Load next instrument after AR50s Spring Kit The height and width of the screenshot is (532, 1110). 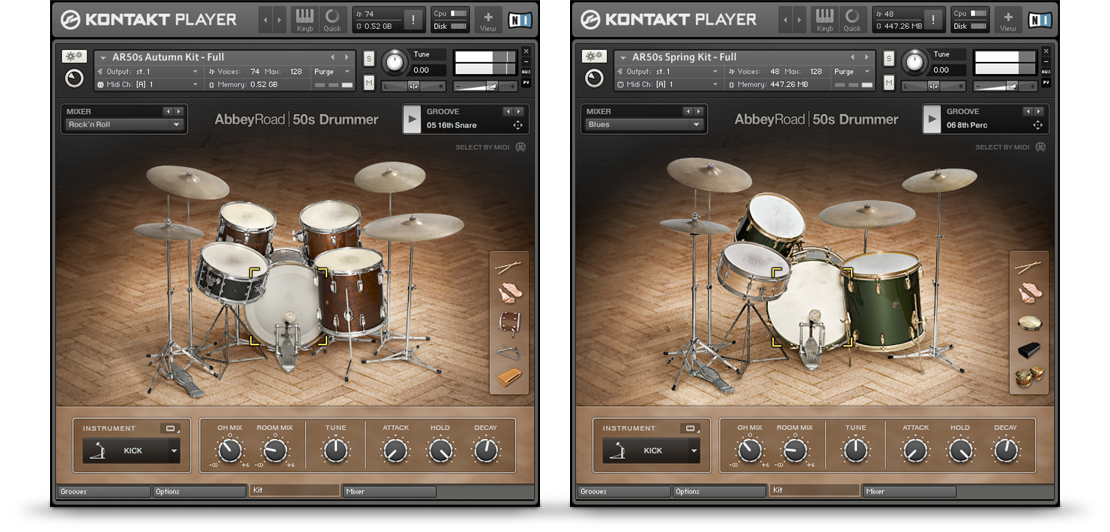866,57
